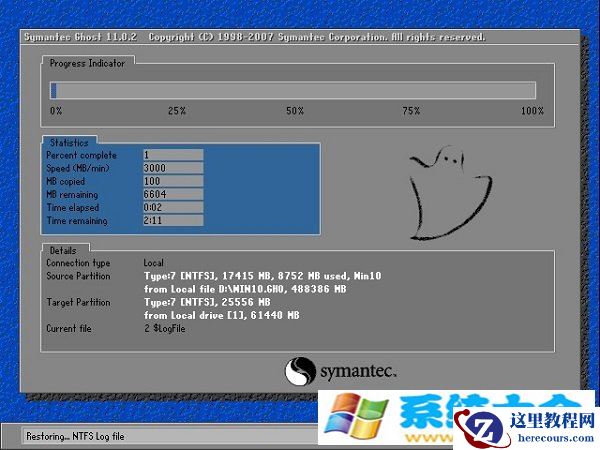Click the D:\WIN10.GHO file path line
The width and height of the screenshot is (600, 450).
[x=245, y=289]
